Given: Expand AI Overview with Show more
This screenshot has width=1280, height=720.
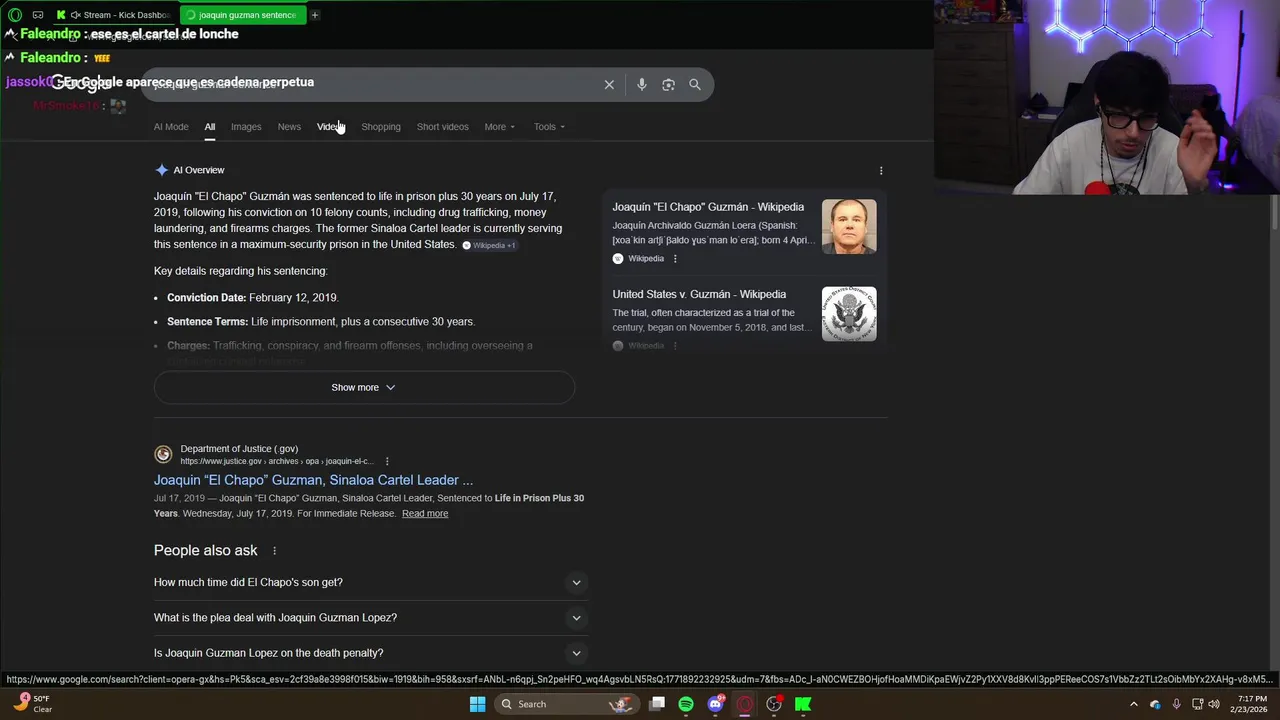Looking at the screenshot, I should click(364, 388).
